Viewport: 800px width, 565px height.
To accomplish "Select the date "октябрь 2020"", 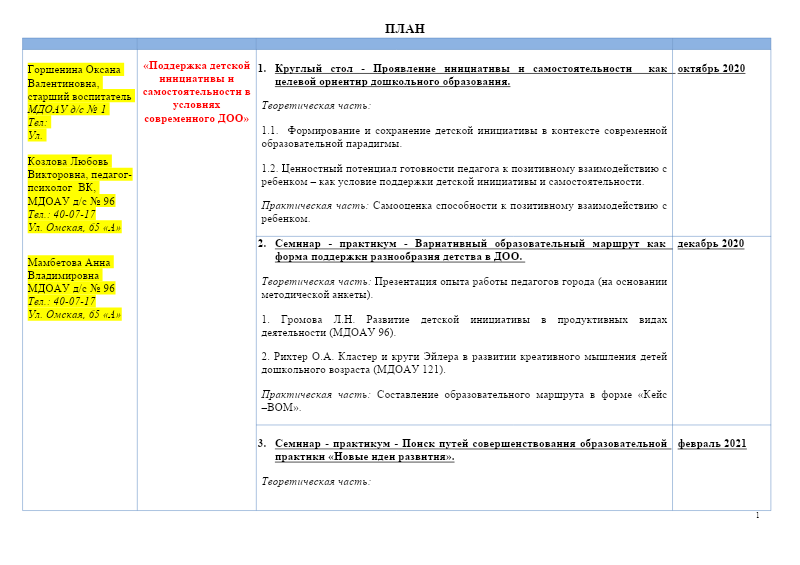I will pos(711,69).
